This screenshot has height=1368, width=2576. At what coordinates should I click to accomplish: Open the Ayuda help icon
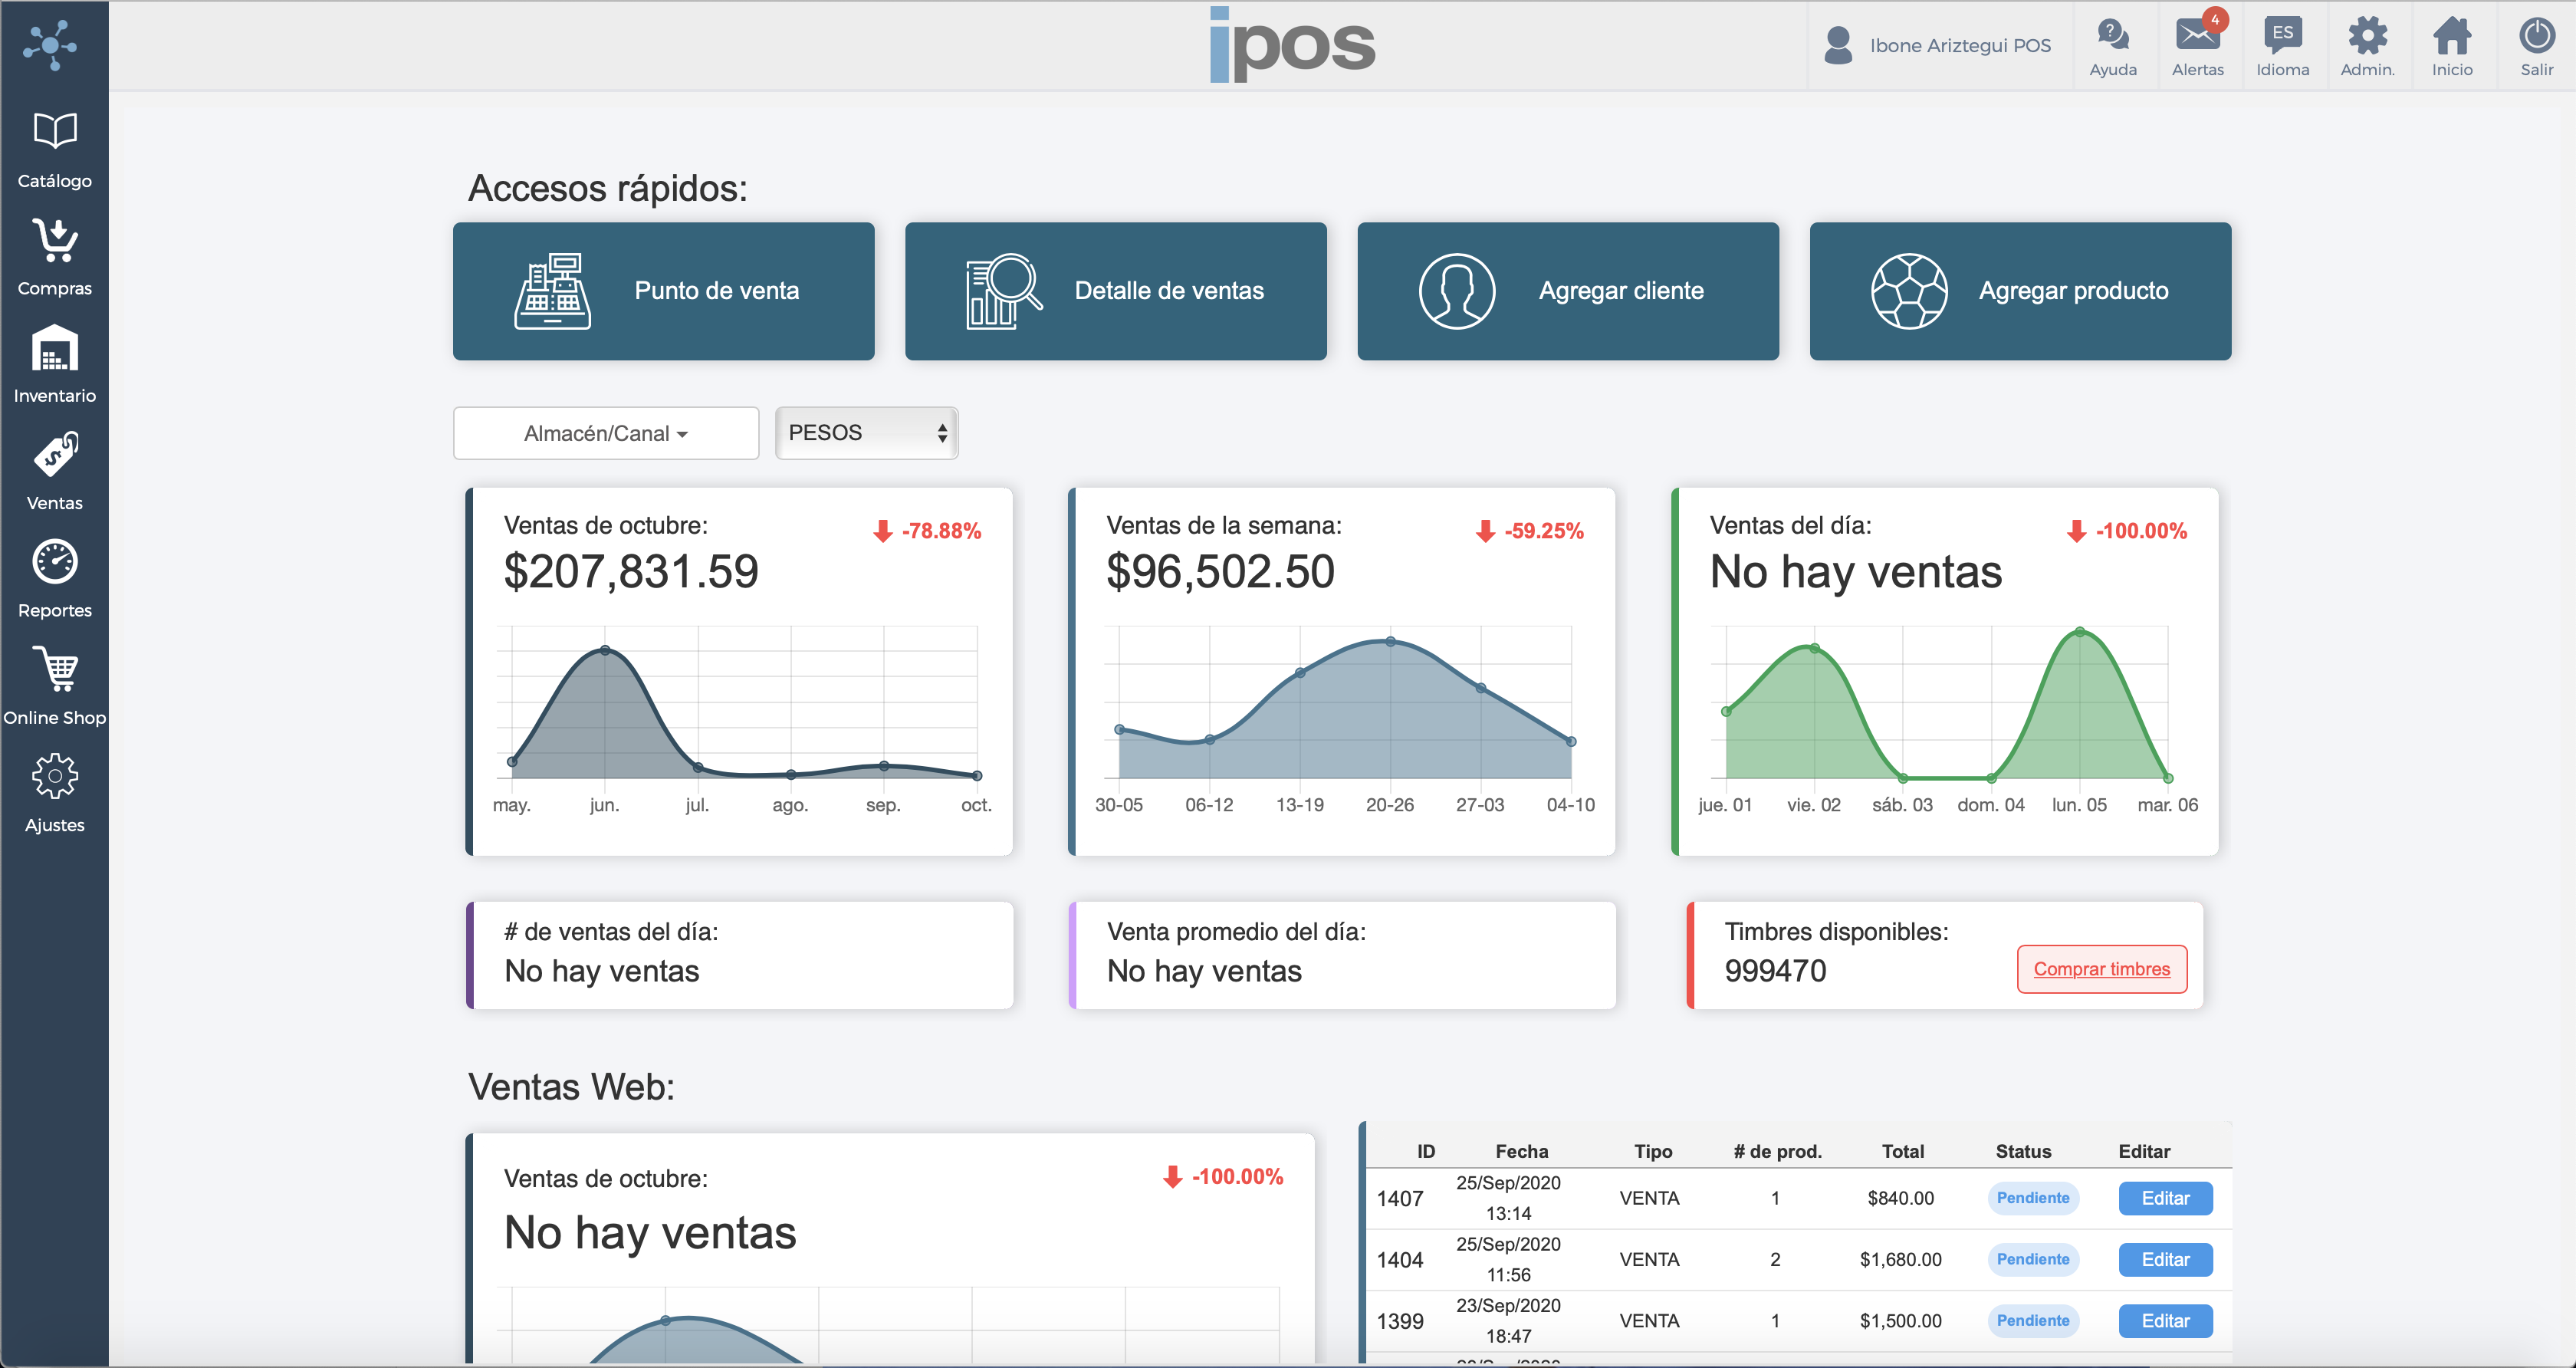click(x=2114, y=44)
